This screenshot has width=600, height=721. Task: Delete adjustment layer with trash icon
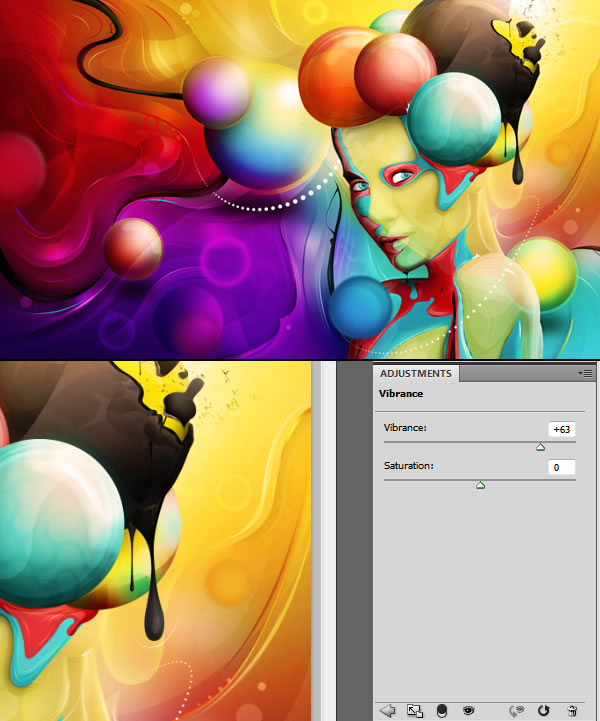coord(572,710)
